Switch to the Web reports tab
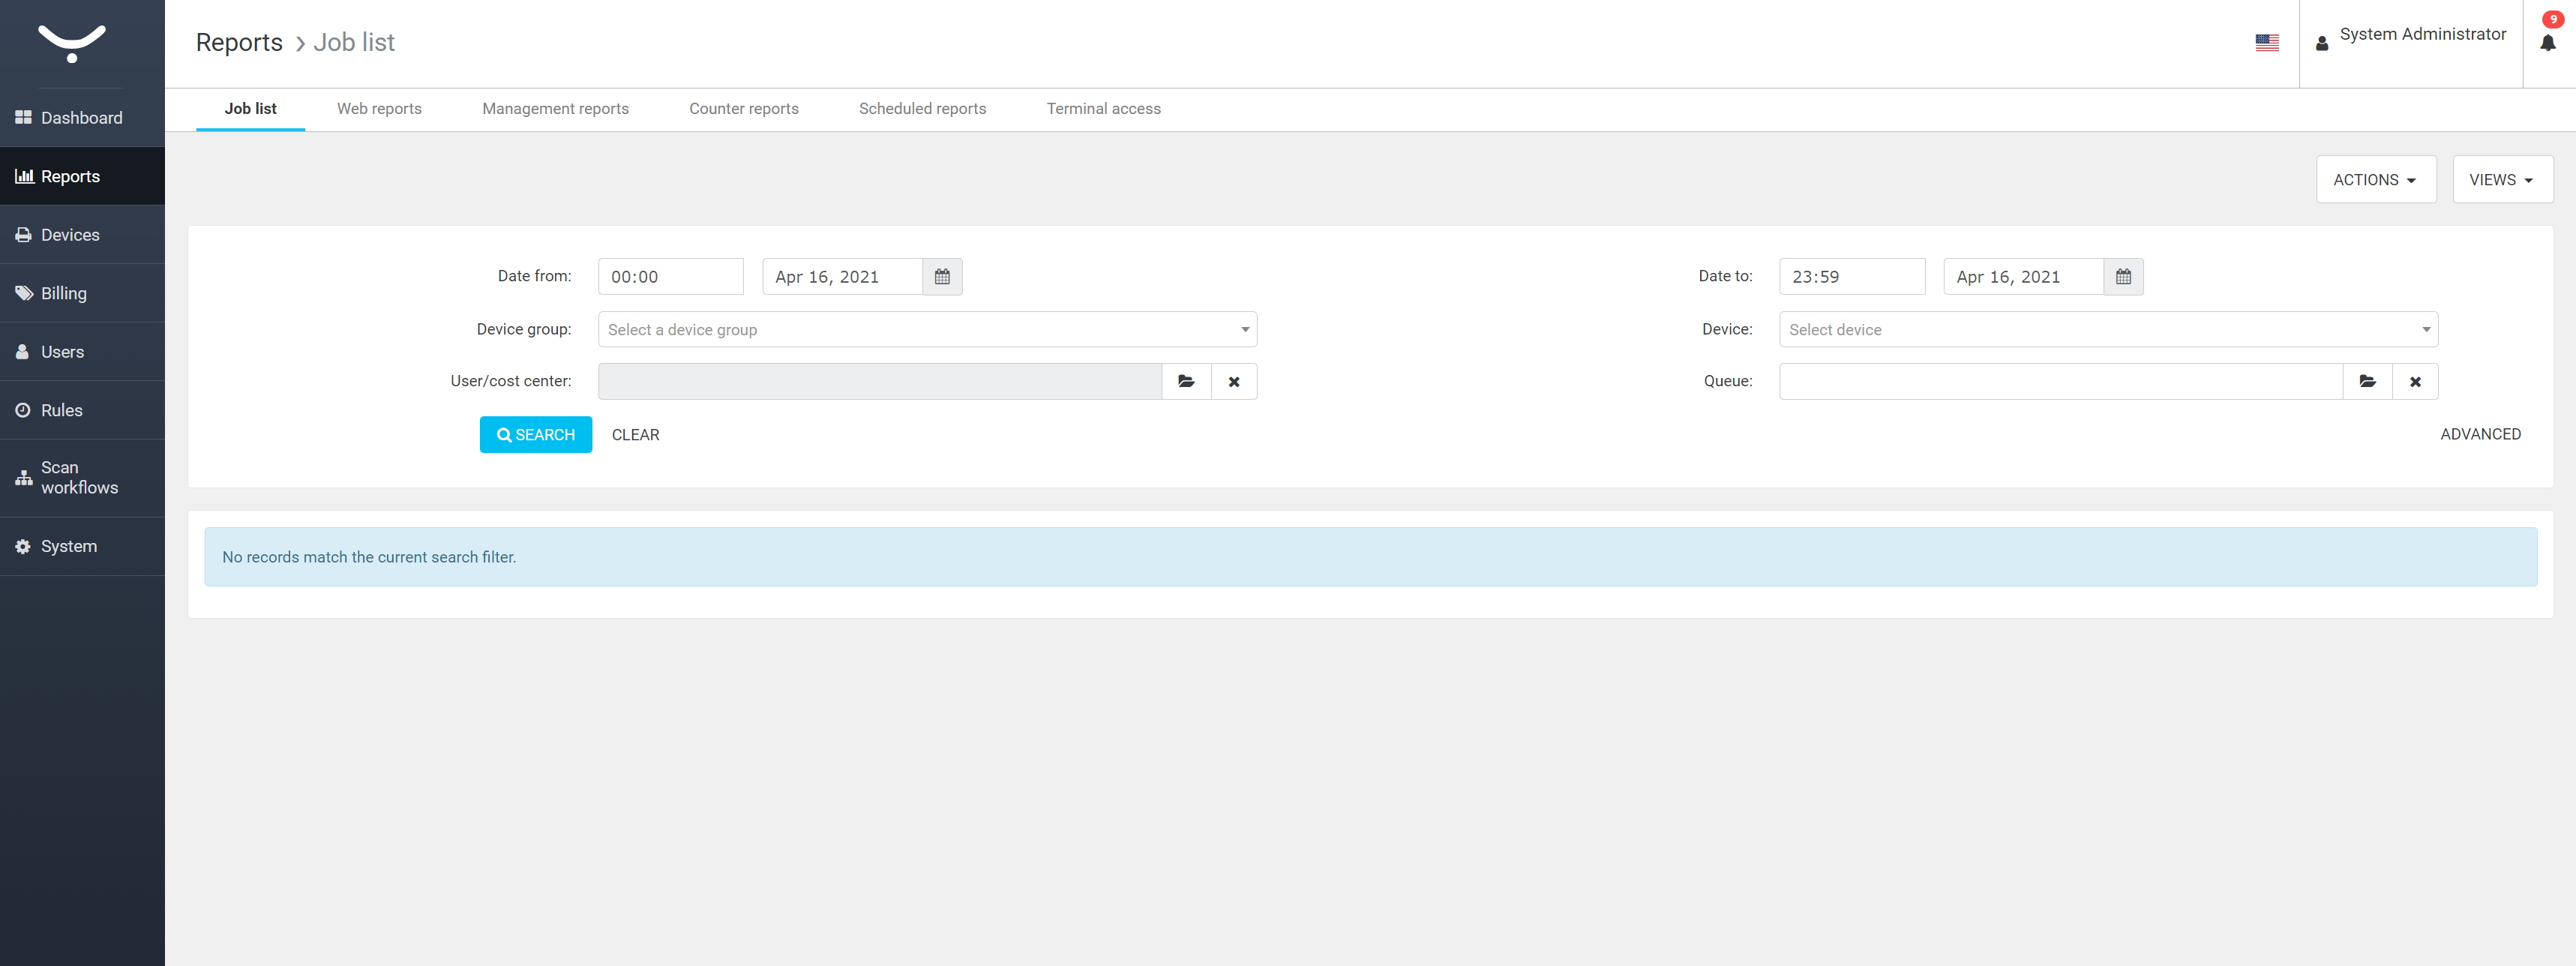The width and height of the screenshot is (2576, 966). tap(378, 109)
